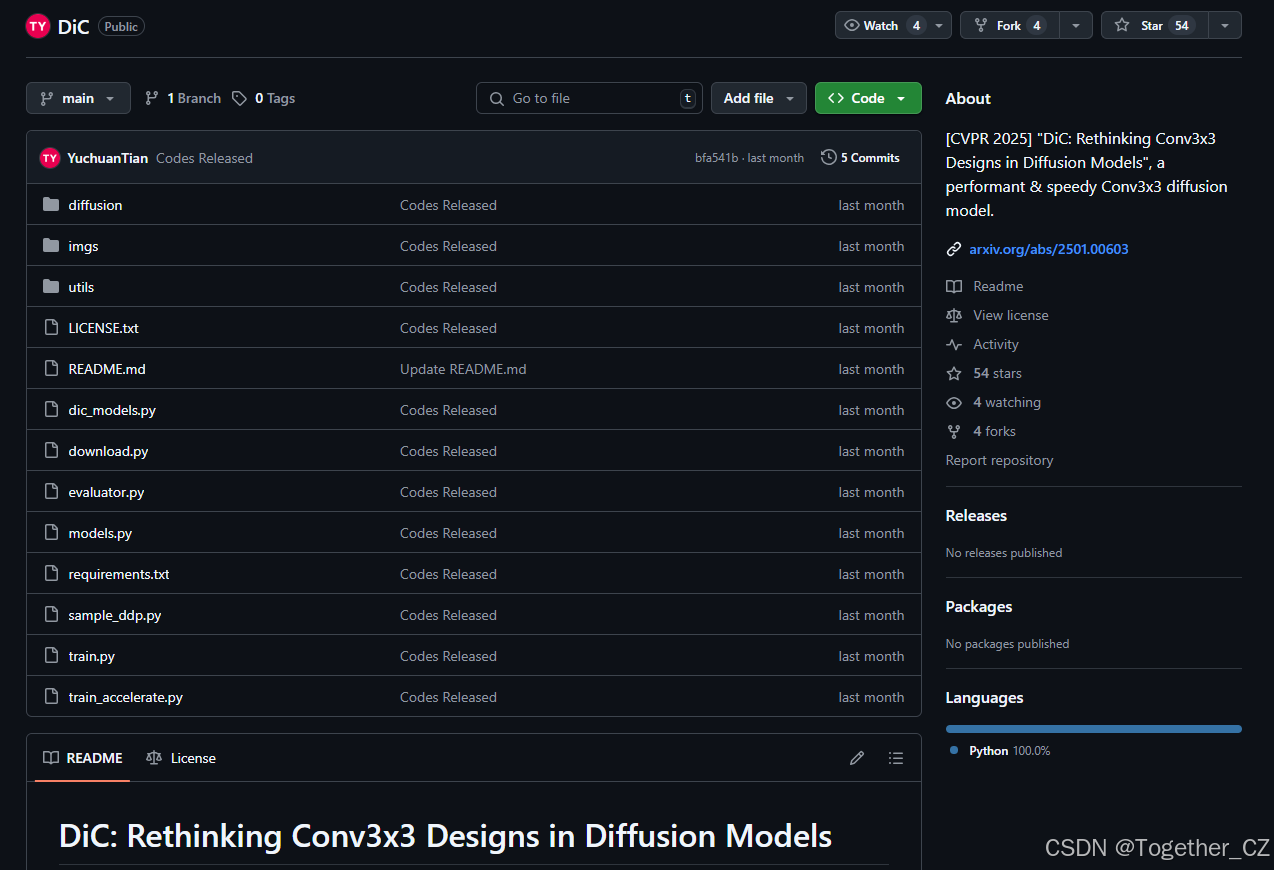Open the commit history via clock icon
The width and height of the screenshot is (1274, 870).
828,157
